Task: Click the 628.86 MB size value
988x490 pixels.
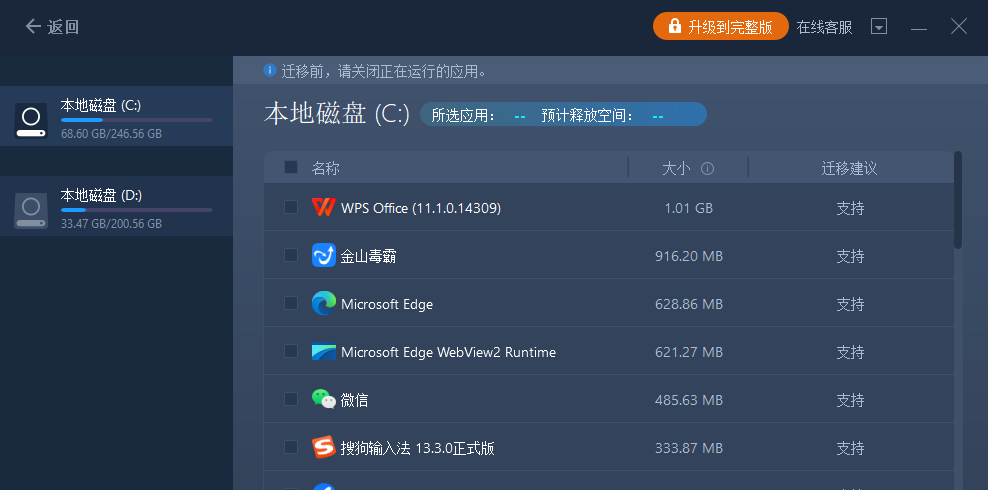Action: [689, 304]
